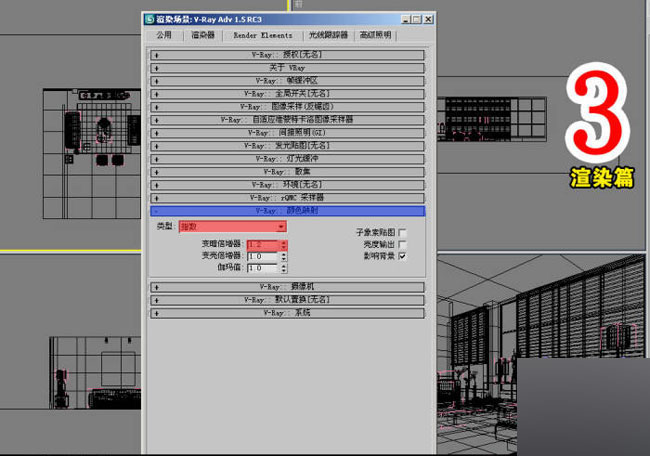Open the Render Elements tab
Screen dimensions: 650x456
(263, 35)
